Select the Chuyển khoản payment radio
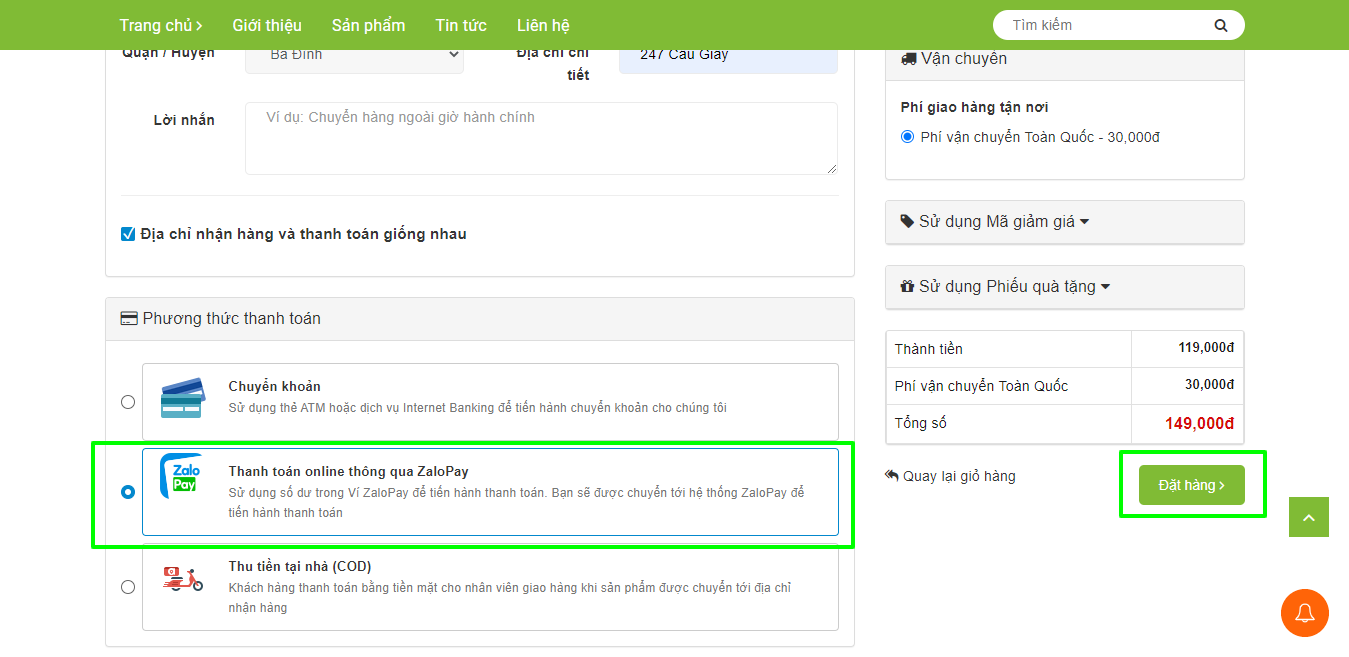 (x=128, y=402)
